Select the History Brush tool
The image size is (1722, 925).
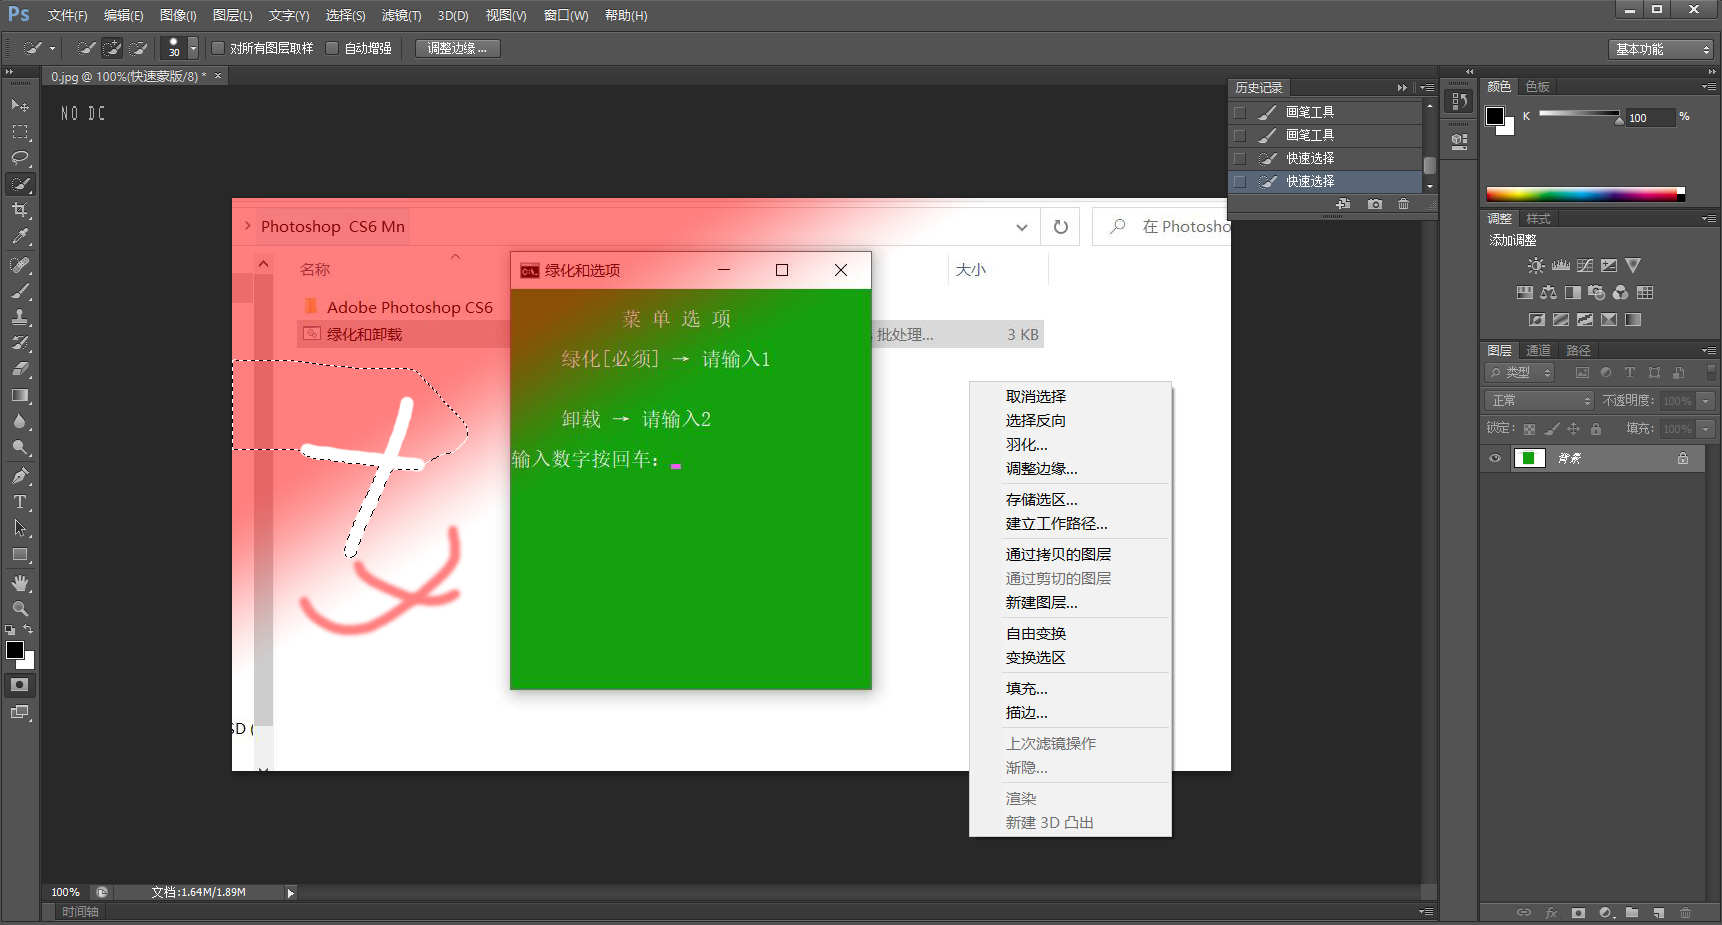tap(20, 343)
